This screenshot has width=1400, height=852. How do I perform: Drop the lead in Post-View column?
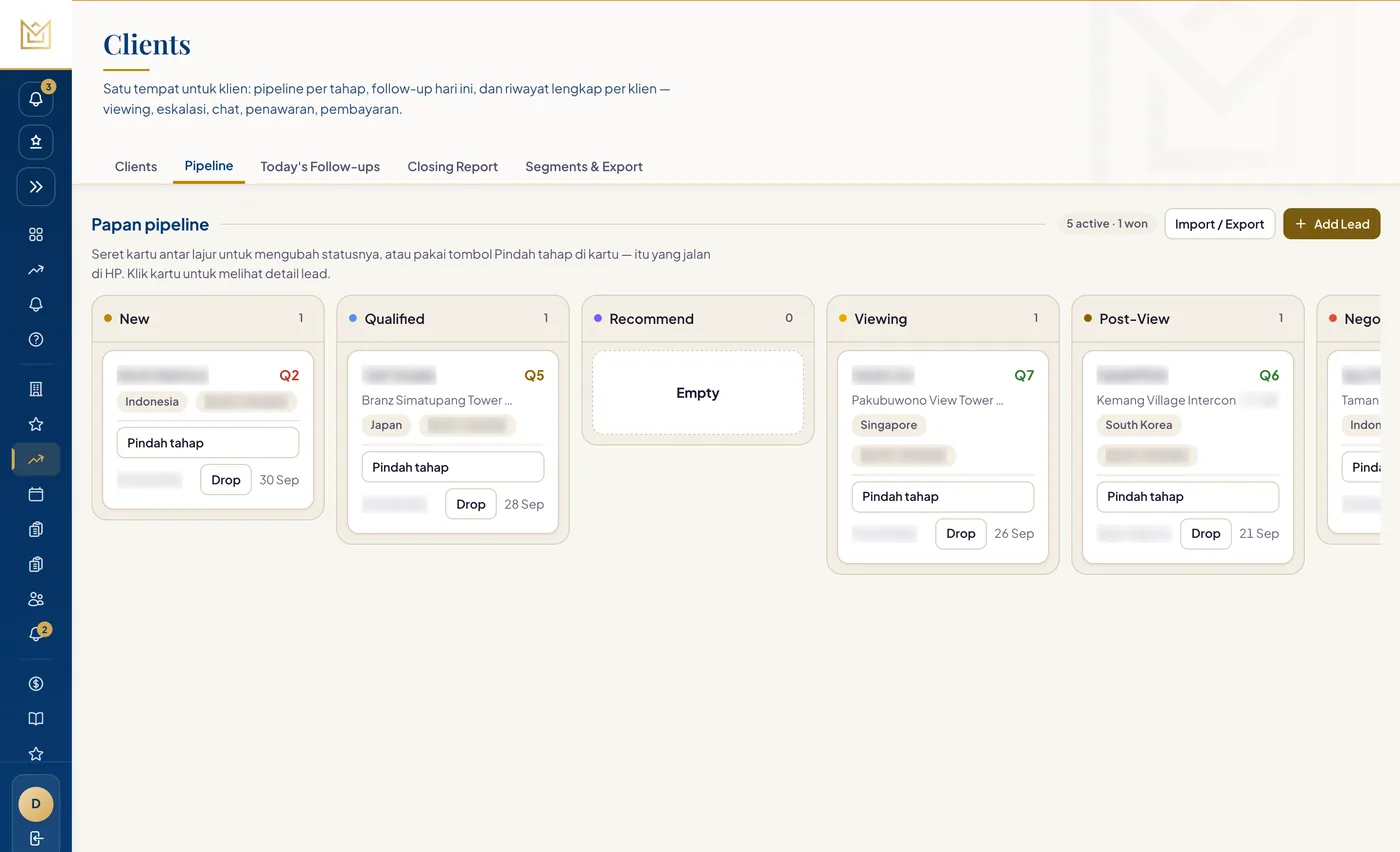1205,533
